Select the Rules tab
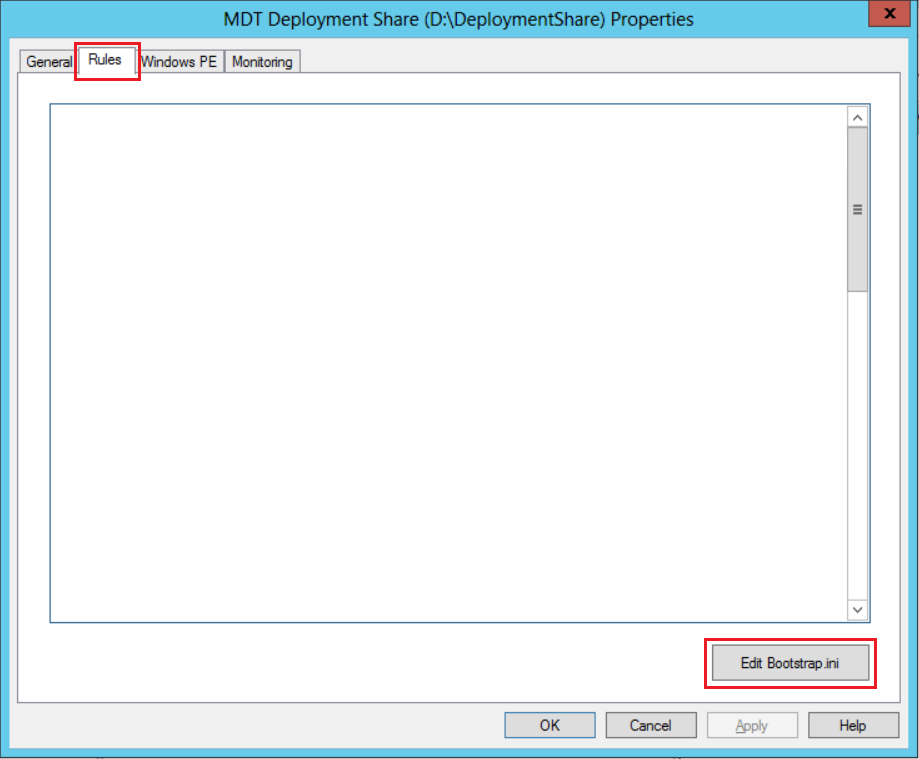This screenshot has width=919, height=759. (106, 60)
